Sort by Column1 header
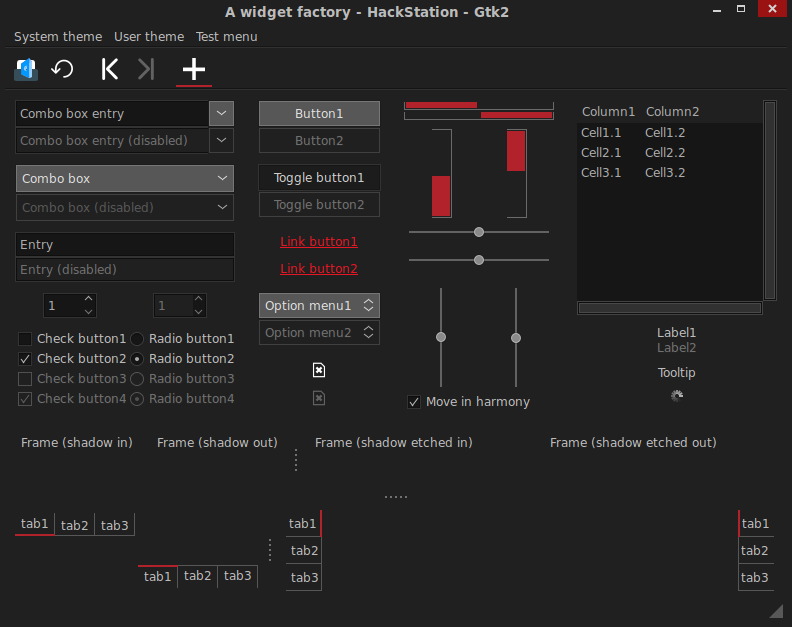792x627 pixels. (608, 112)
